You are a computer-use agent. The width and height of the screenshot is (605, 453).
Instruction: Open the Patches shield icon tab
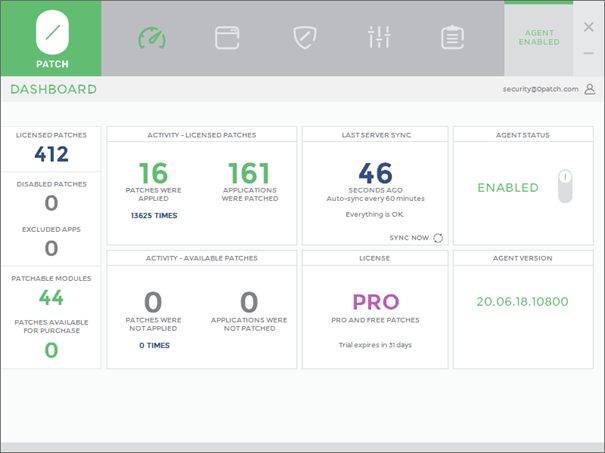click(x=305, y=37)
